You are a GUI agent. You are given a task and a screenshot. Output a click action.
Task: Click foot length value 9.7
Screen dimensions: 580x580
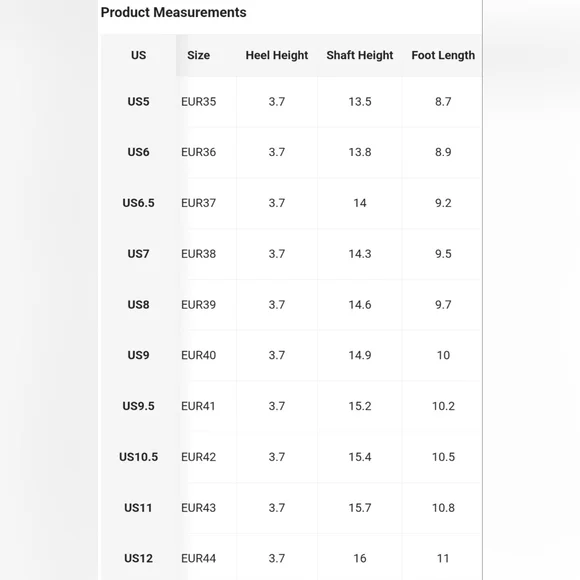[443, 304]
